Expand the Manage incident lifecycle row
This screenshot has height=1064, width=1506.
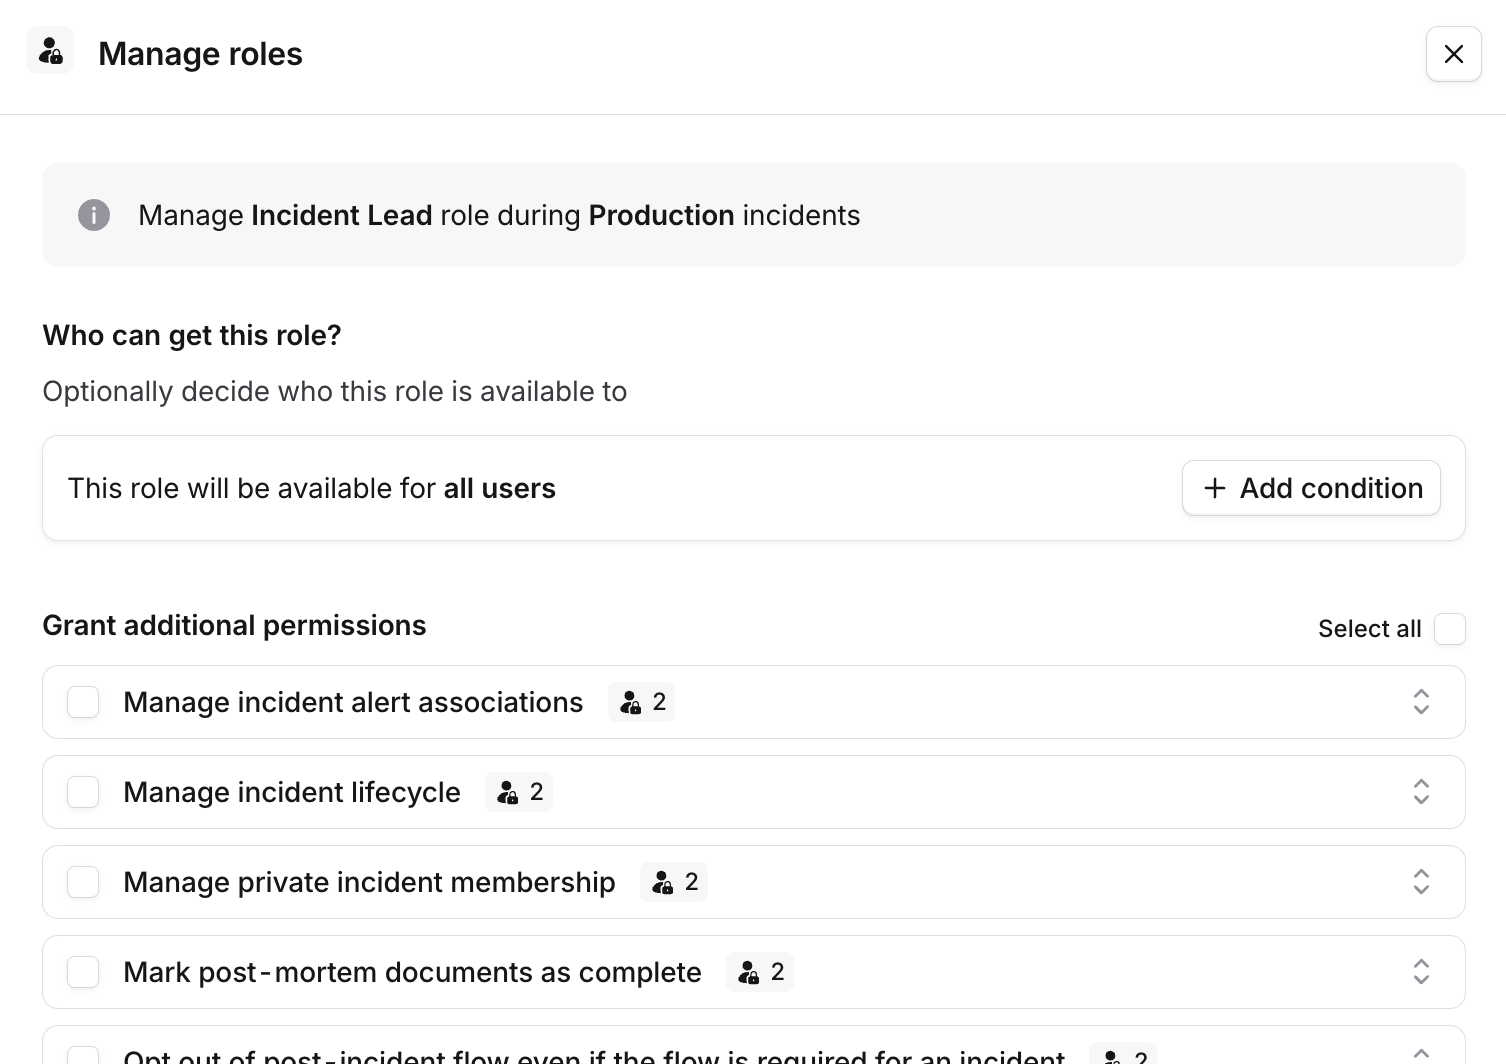coord(1420,792)
